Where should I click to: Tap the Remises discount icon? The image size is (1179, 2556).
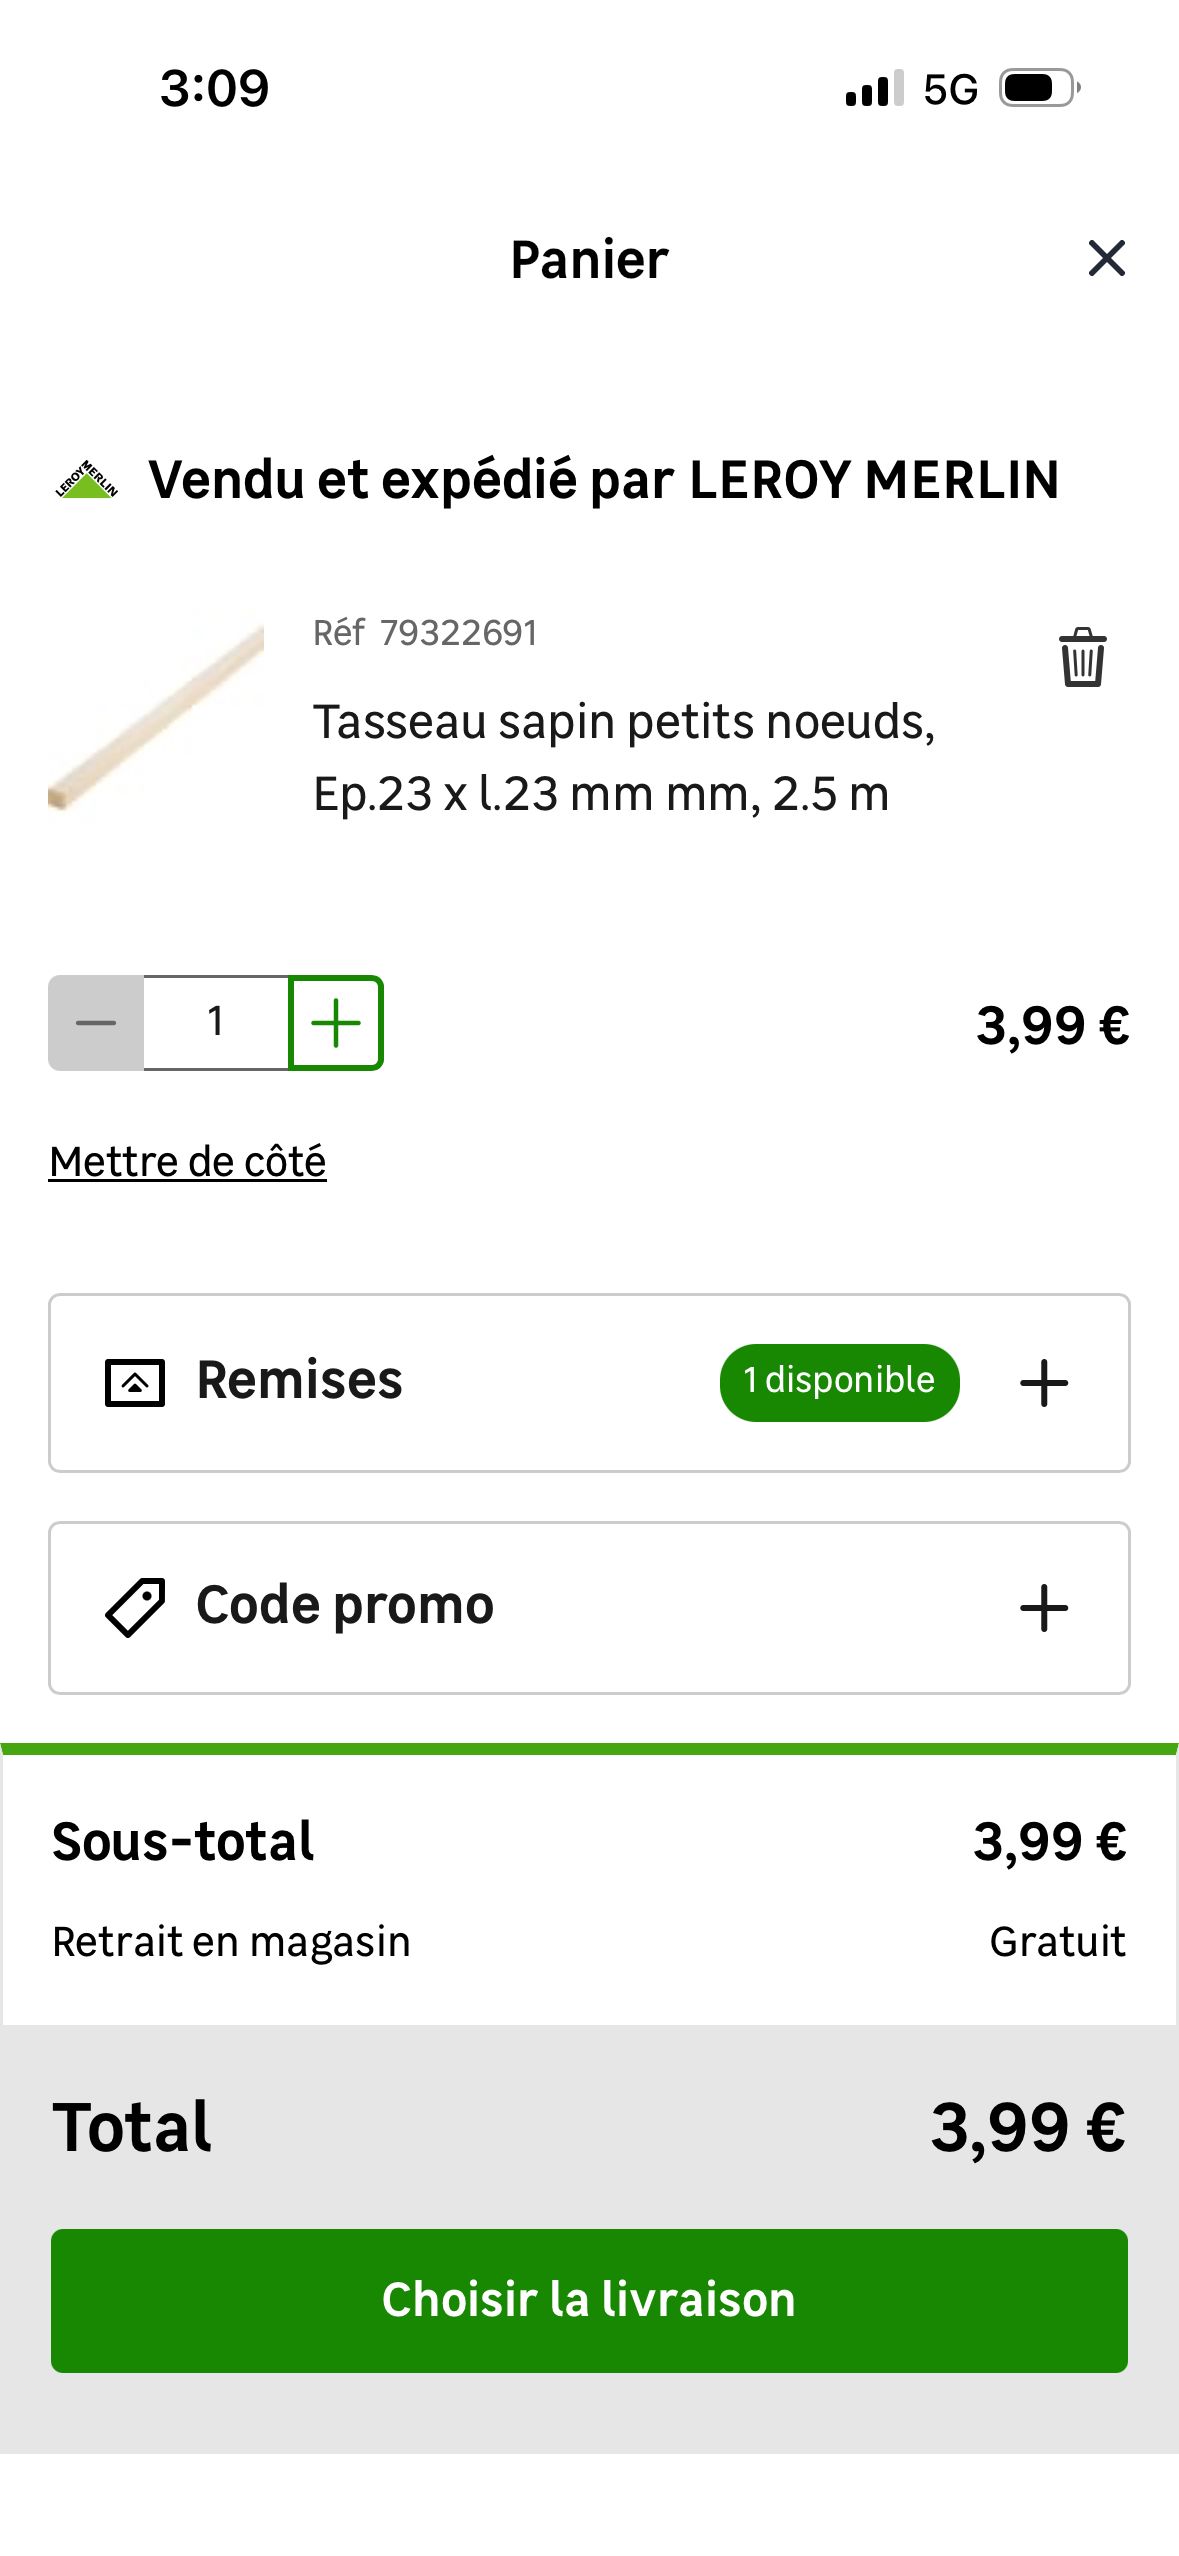coord(135,1383)
